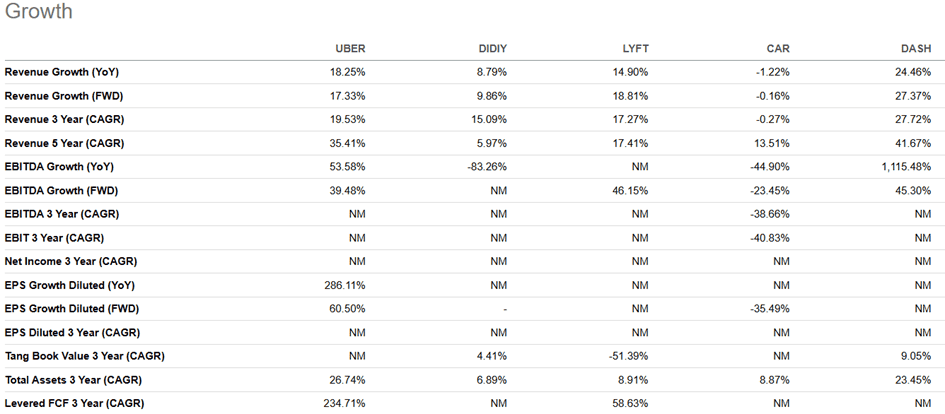Click the Growth section heading

[x=38, y=13]
